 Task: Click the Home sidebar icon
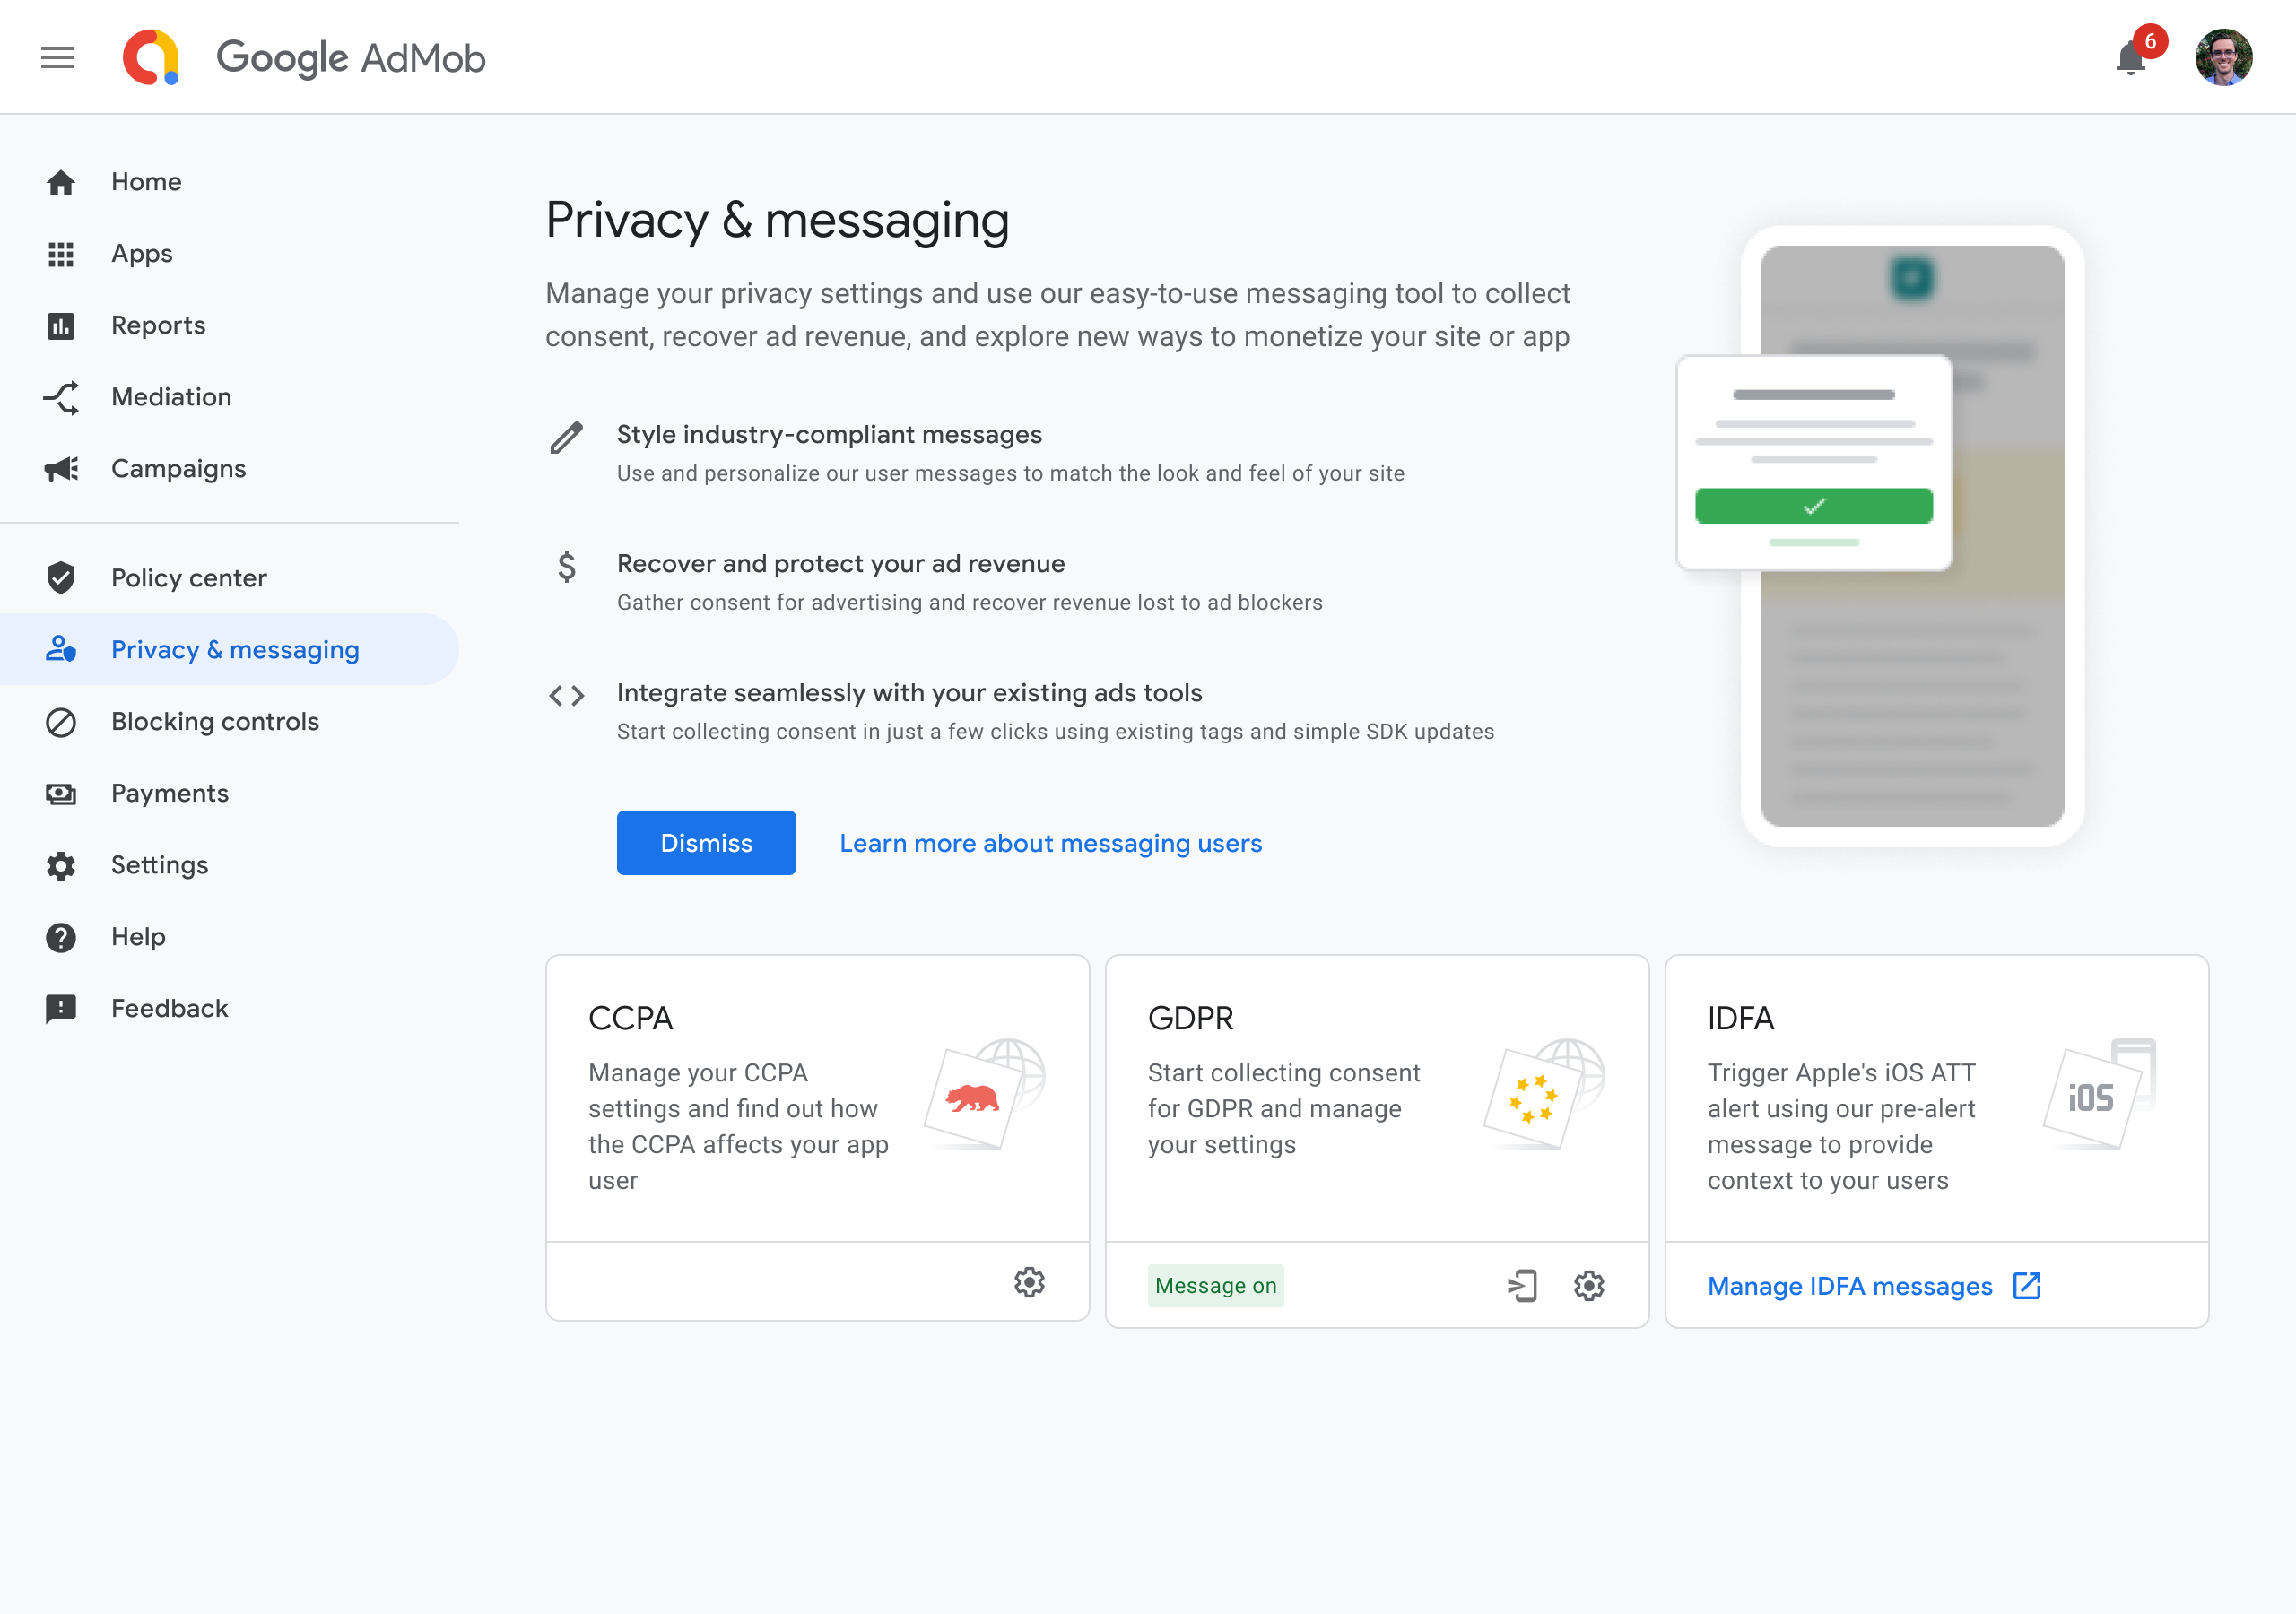[63, 182]
